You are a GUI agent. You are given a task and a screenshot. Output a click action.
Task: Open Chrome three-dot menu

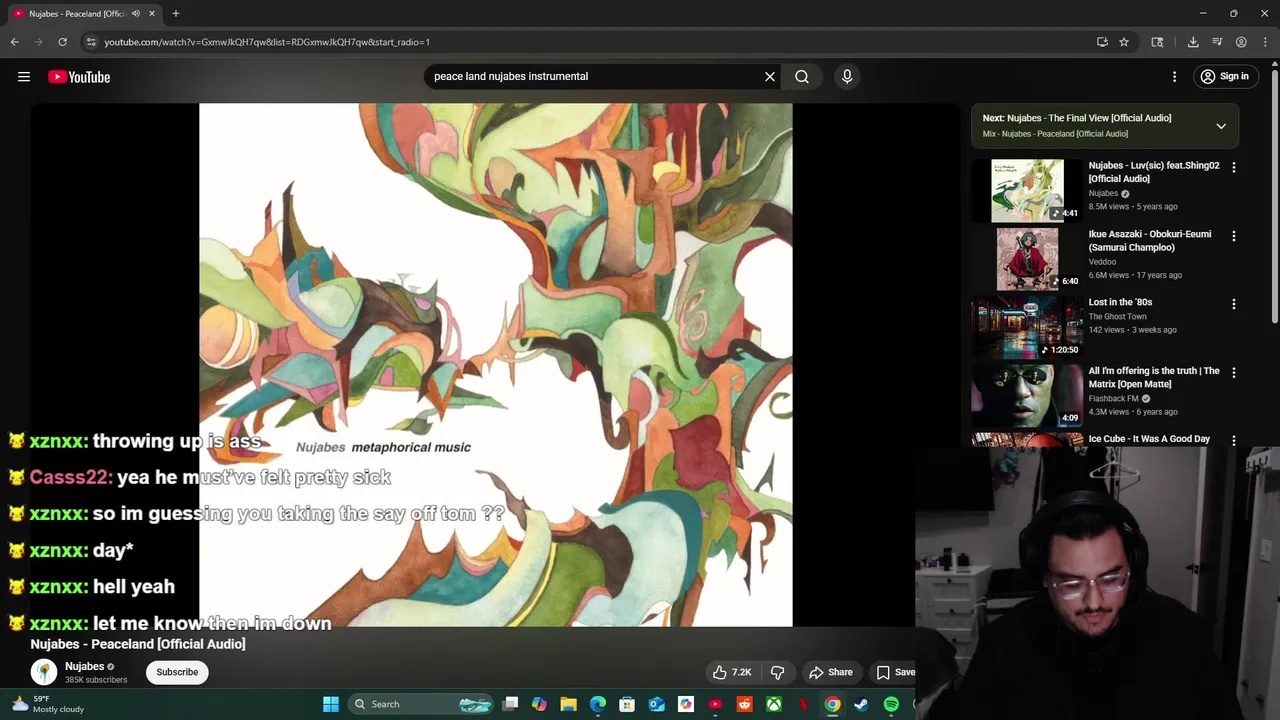[x=1265, y=42]
